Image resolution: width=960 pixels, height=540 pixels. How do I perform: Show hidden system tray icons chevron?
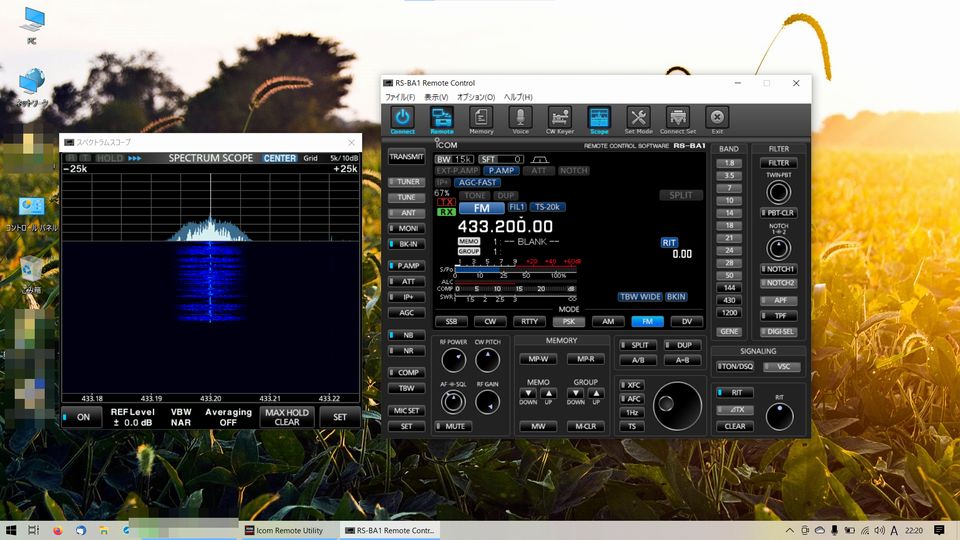[x=790, y=530]
